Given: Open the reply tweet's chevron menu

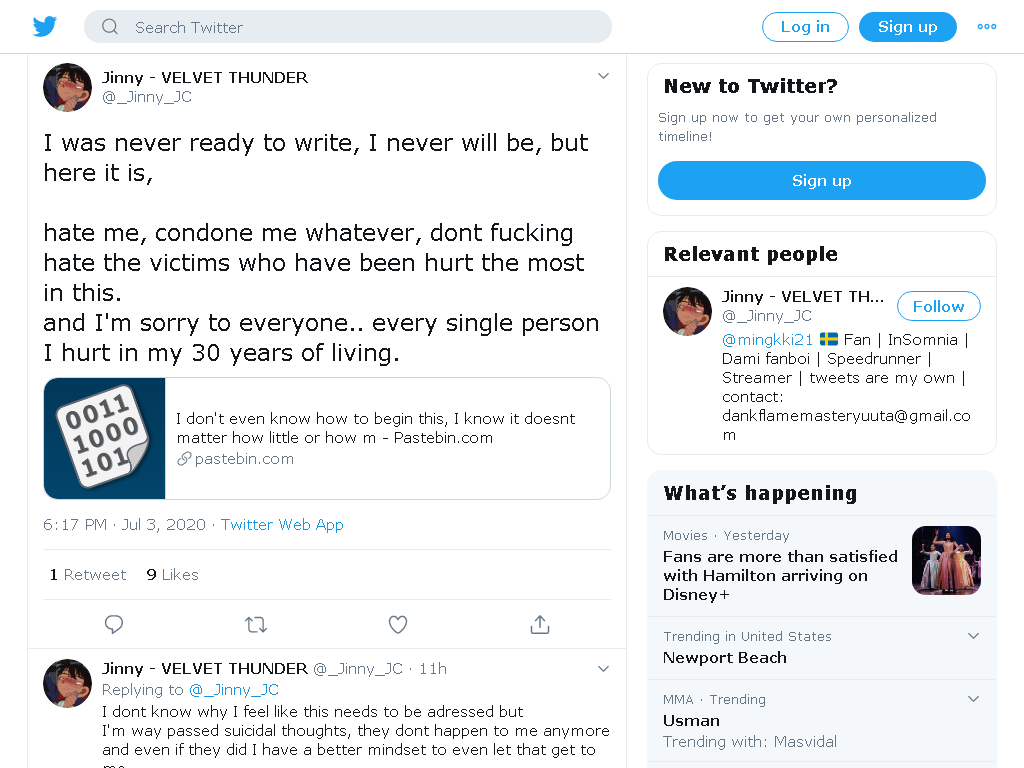Looking at the screenshot, I should (x=603, y=669).
